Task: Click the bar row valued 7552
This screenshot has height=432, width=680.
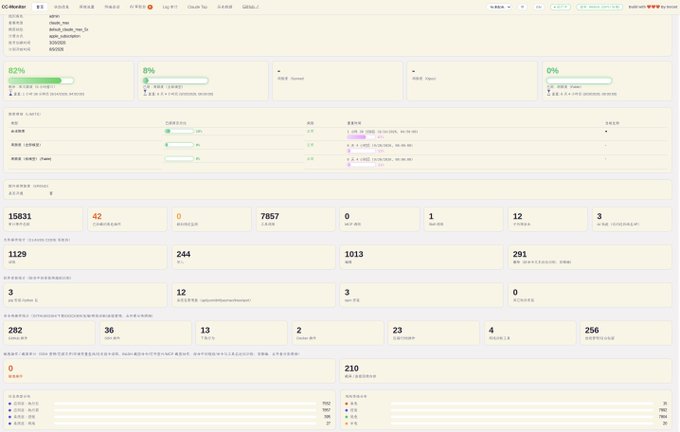Action: coord(169,403)
